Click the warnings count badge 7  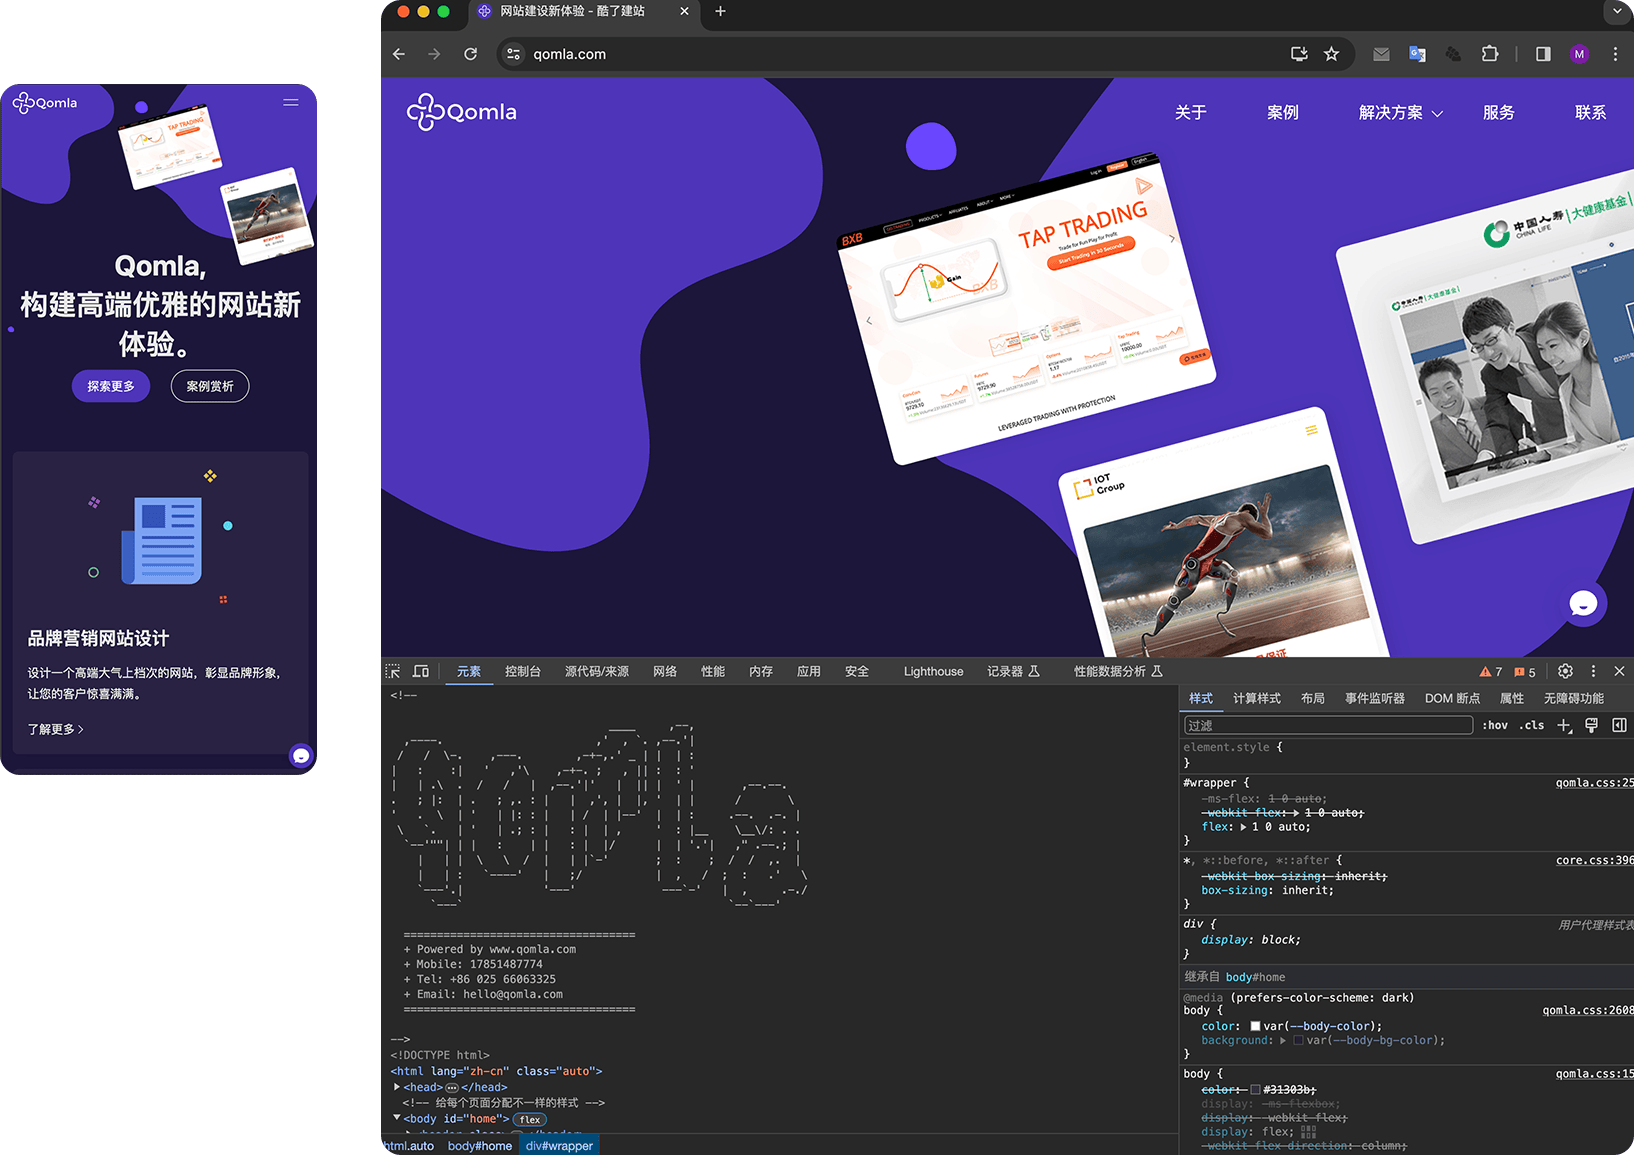pyautogui.click(x=1491, y=672)
